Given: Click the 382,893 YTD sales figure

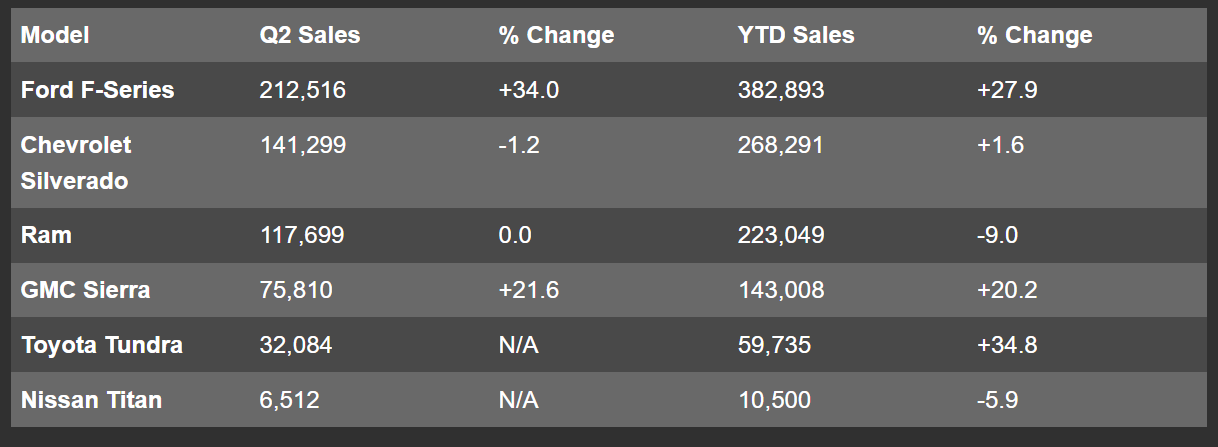Looking at the screenshot, I should point(780,90).
